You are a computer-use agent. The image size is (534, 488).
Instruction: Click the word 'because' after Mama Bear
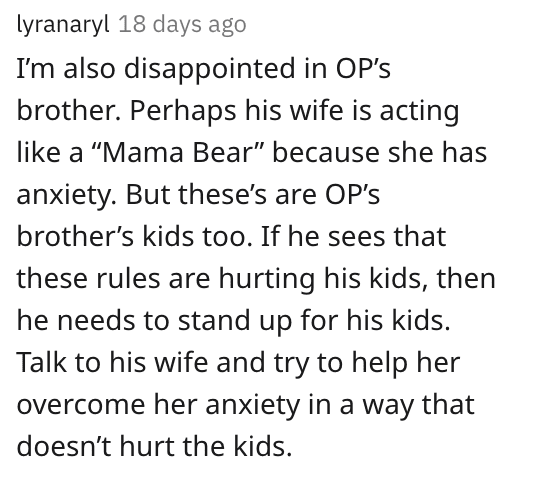click(x=326, y=152)
